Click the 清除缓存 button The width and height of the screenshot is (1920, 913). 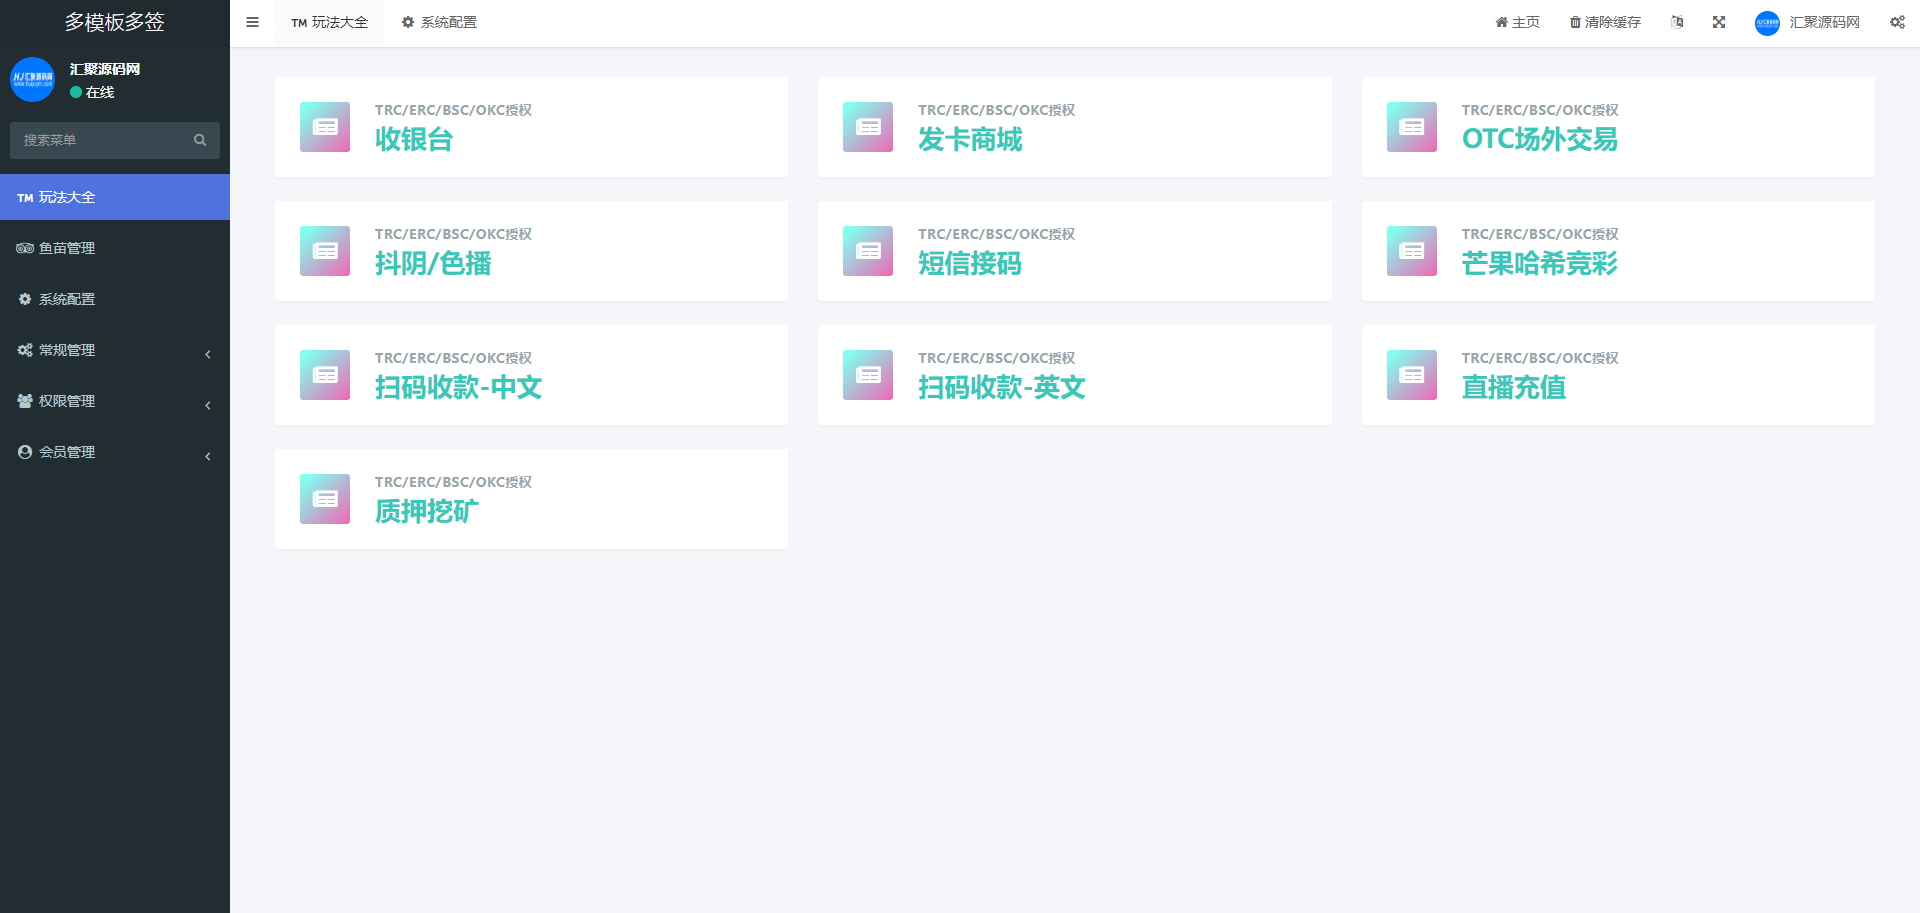(1605, 22)
